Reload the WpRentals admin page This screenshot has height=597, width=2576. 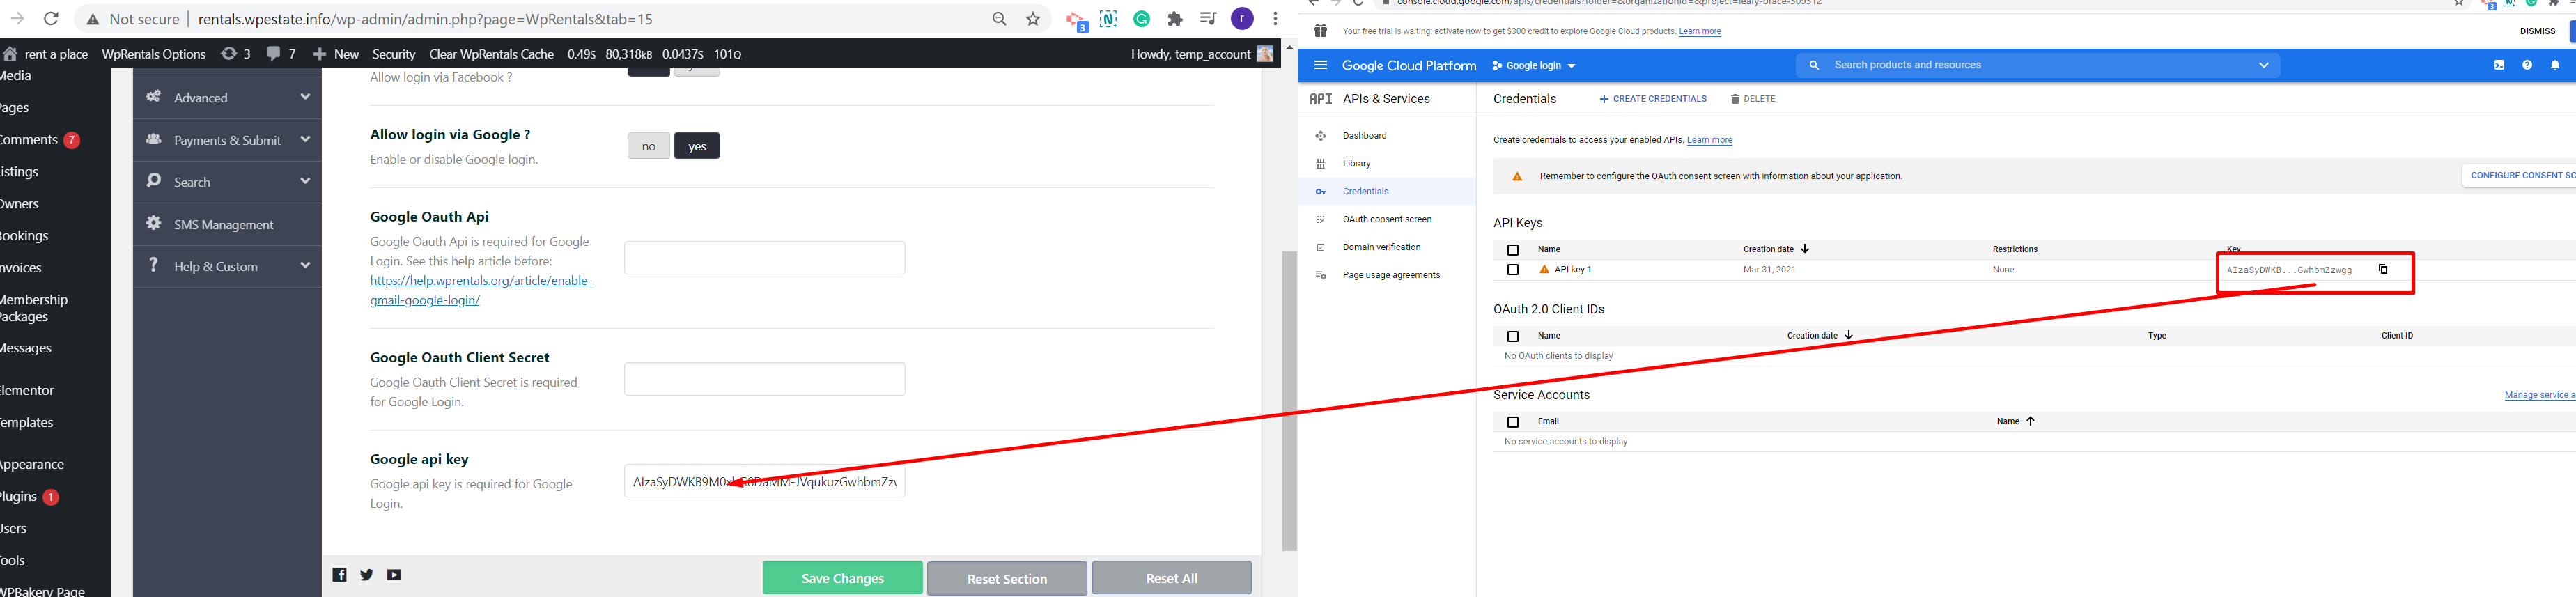[51, 19]
